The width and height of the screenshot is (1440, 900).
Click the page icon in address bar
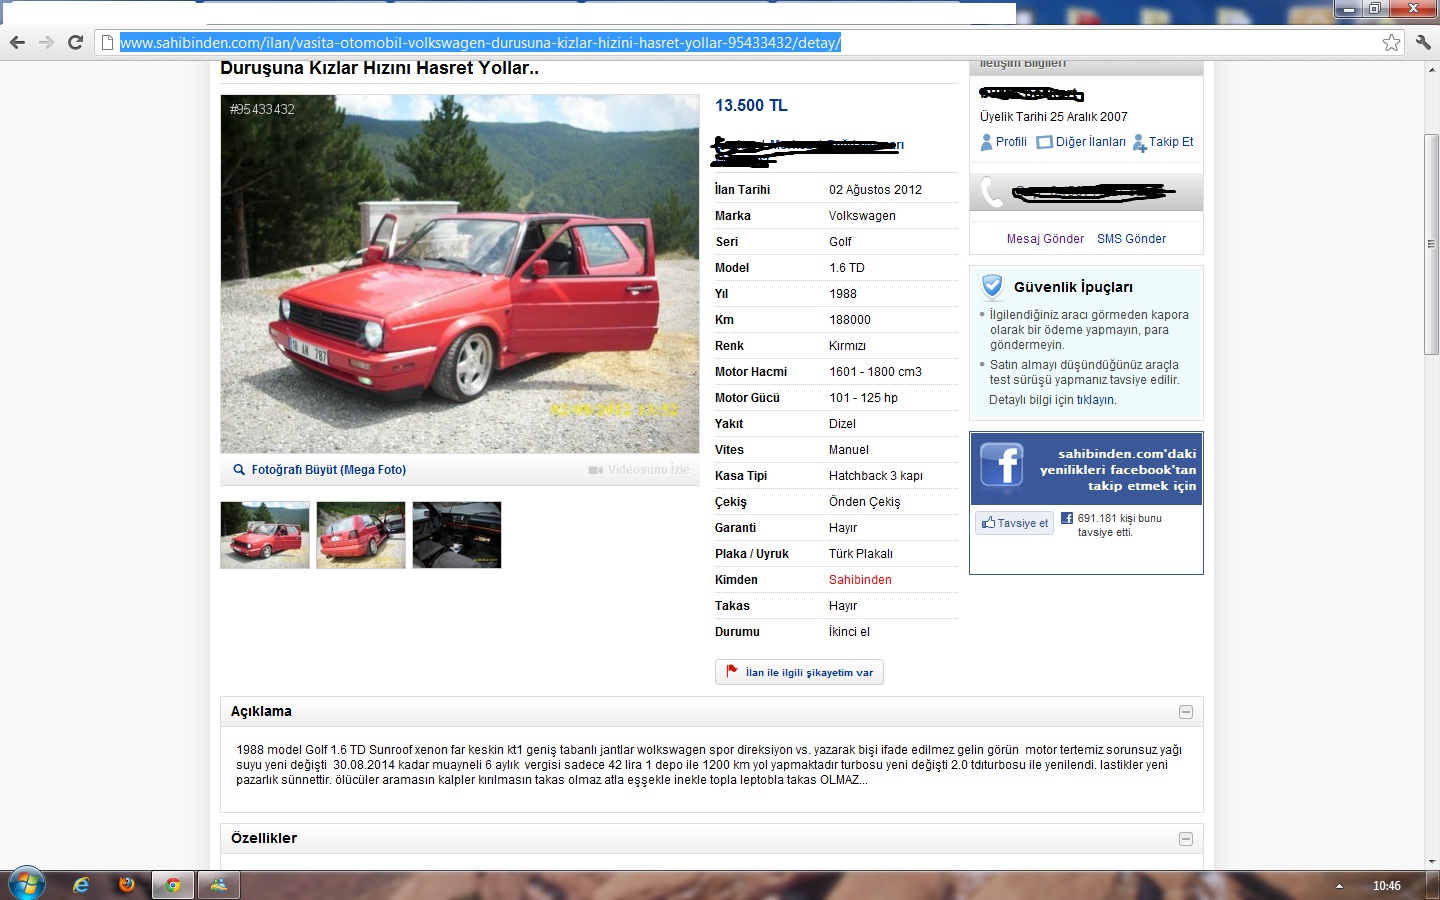[108, 42]
